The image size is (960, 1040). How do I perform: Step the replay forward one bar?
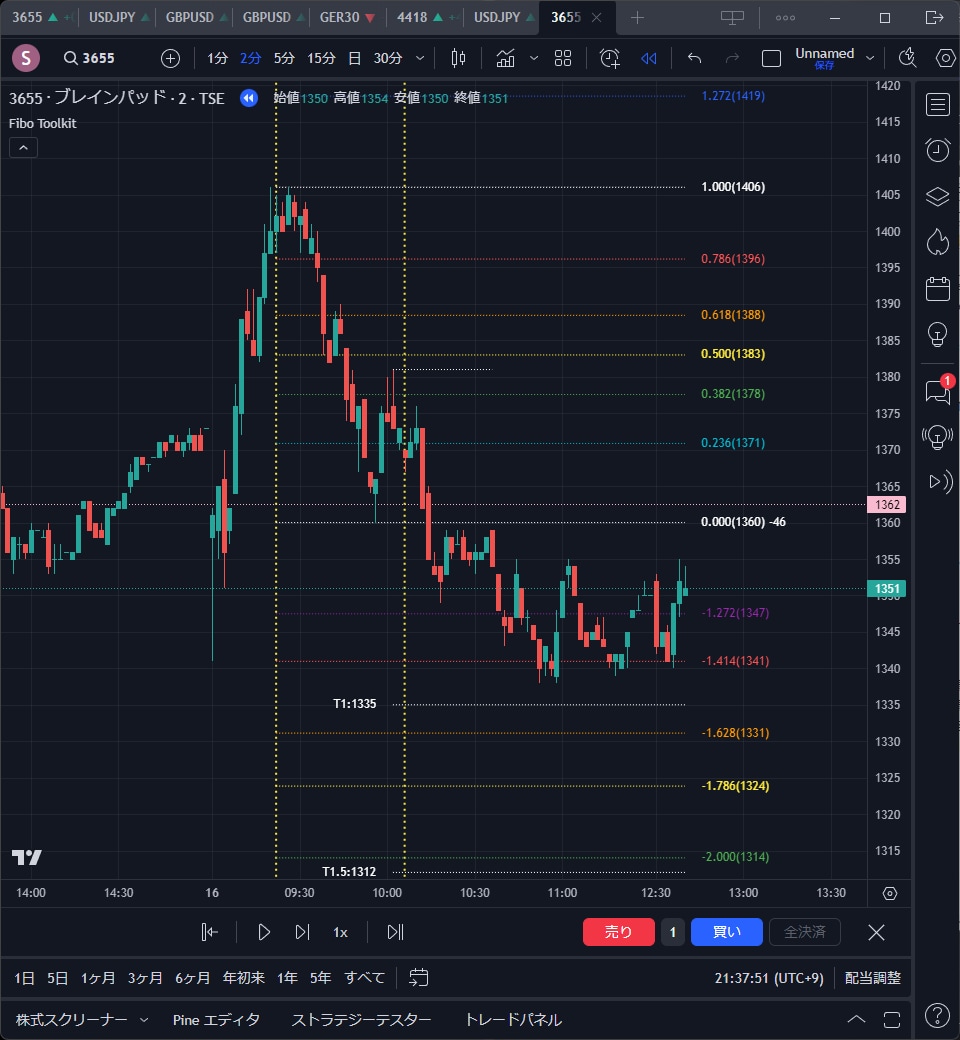point(302,932)
